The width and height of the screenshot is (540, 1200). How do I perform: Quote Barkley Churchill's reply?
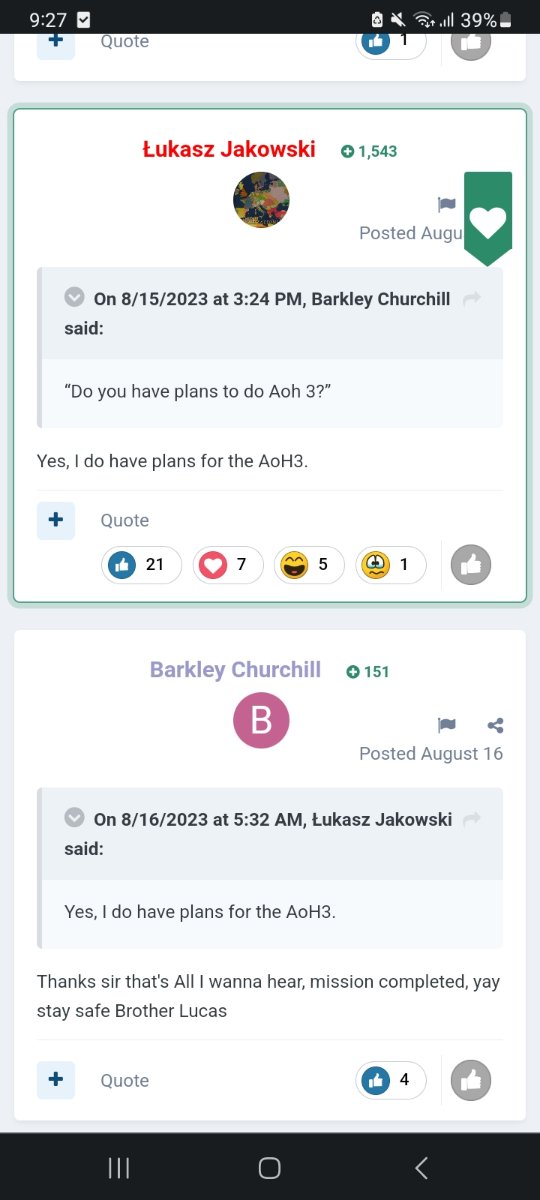point(125,1081)
